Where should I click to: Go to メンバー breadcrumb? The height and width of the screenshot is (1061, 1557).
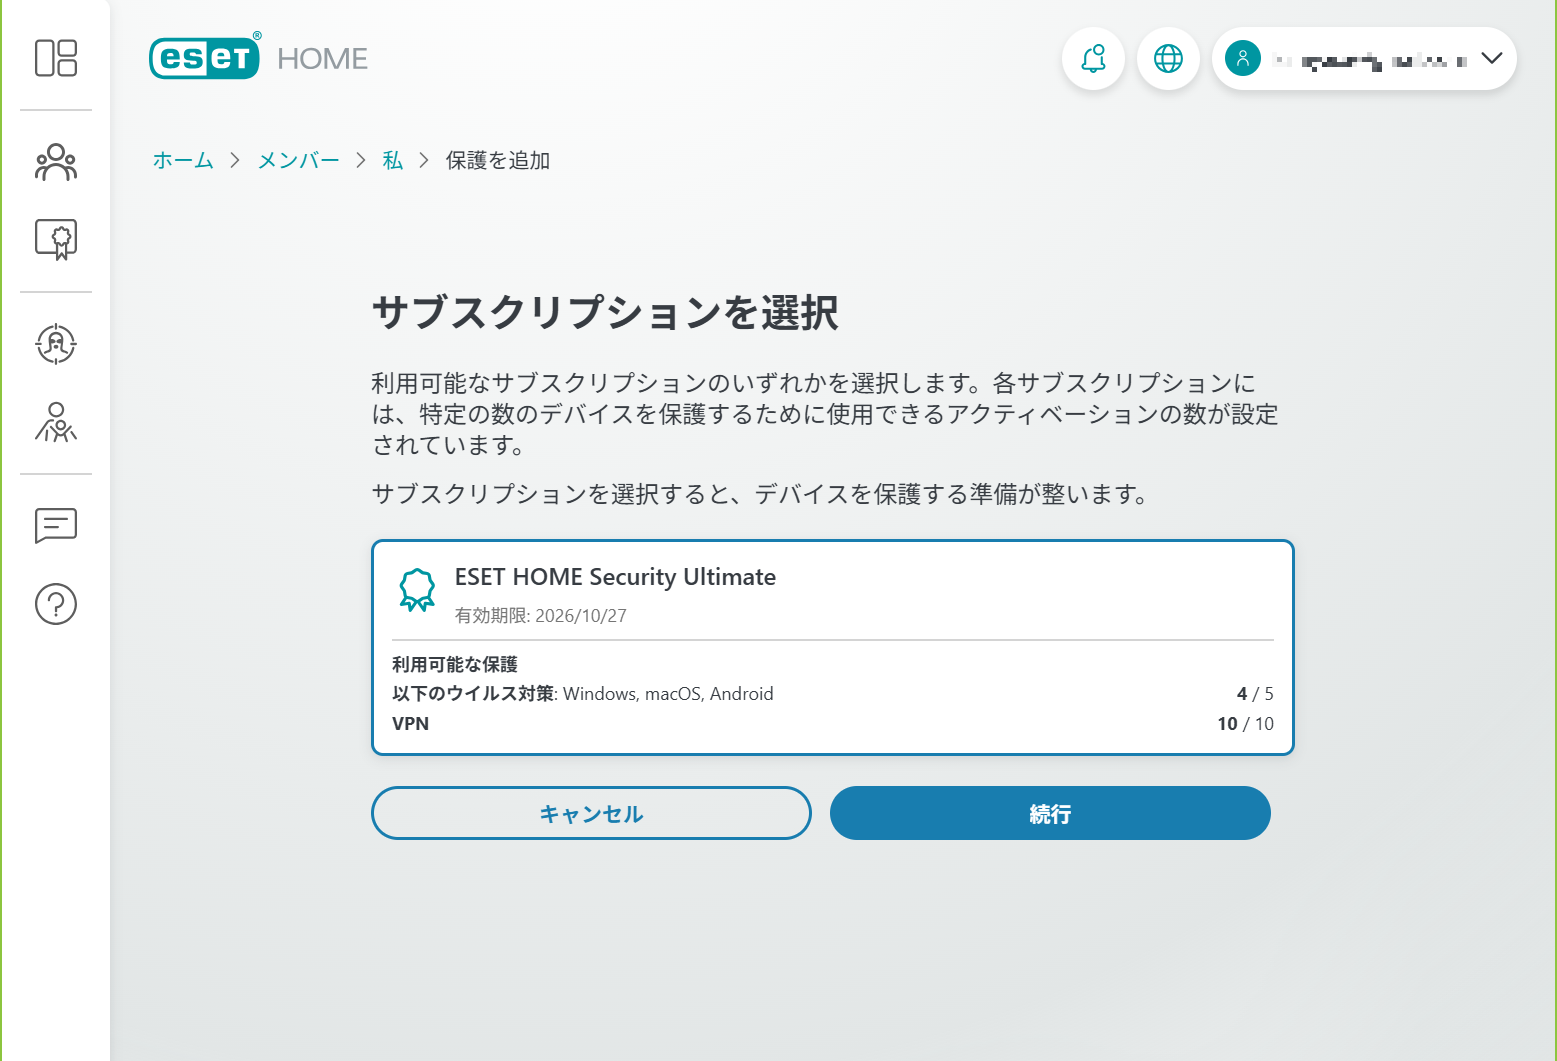click(x=299, y=161)
